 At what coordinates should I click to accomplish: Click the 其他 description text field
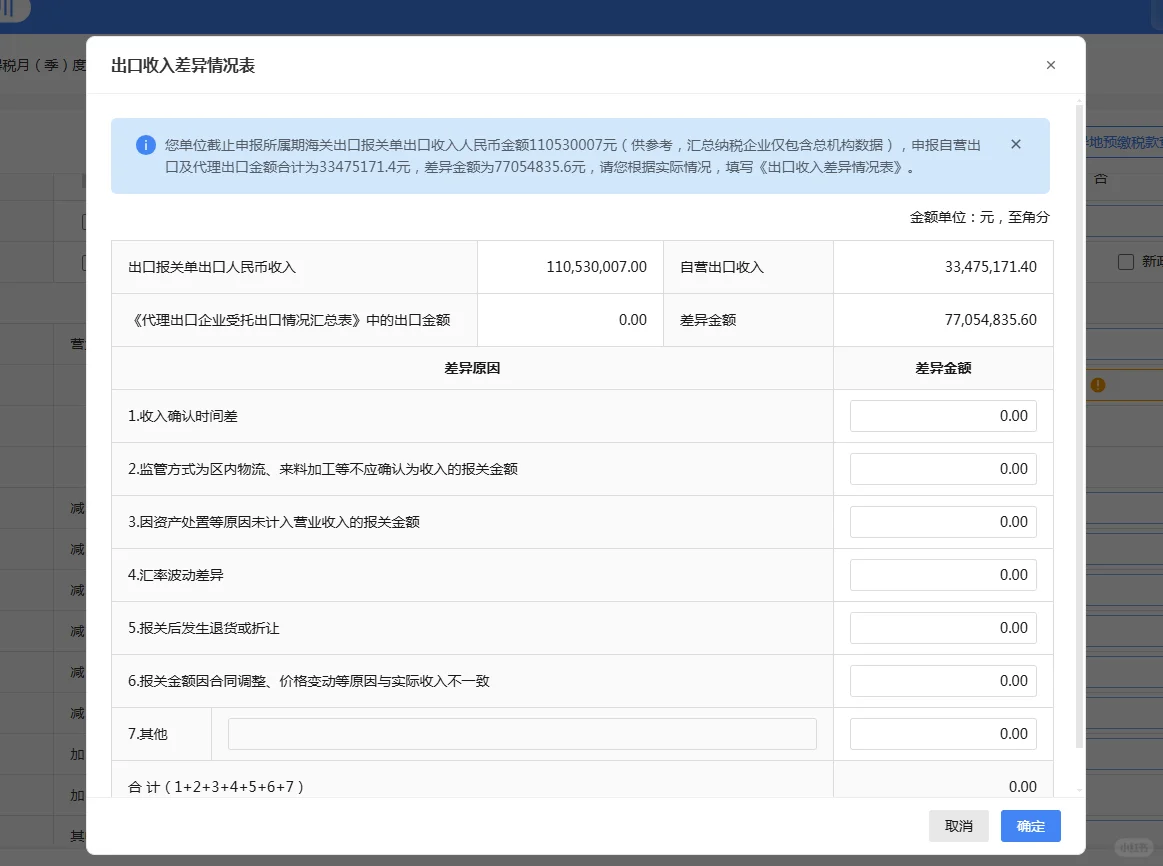tap(522, 733)
